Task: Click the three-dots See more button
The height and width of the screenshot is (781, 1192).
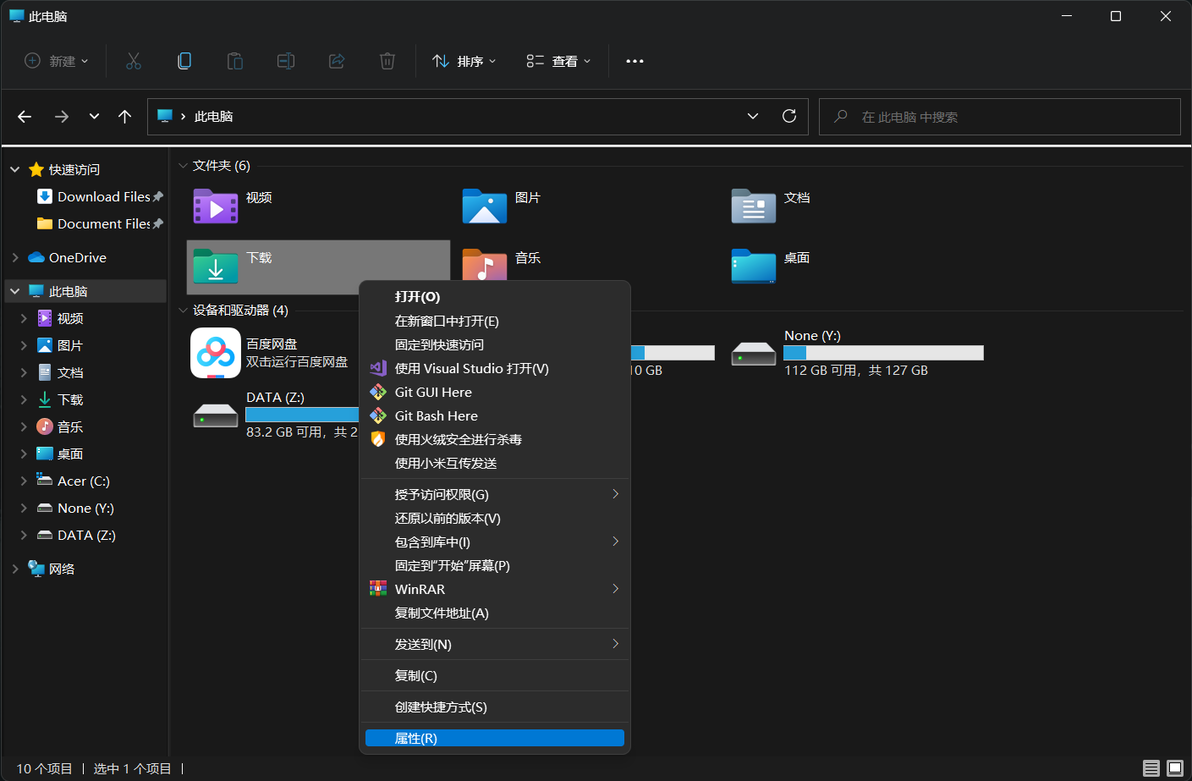Action: click(x=635, y=62)
